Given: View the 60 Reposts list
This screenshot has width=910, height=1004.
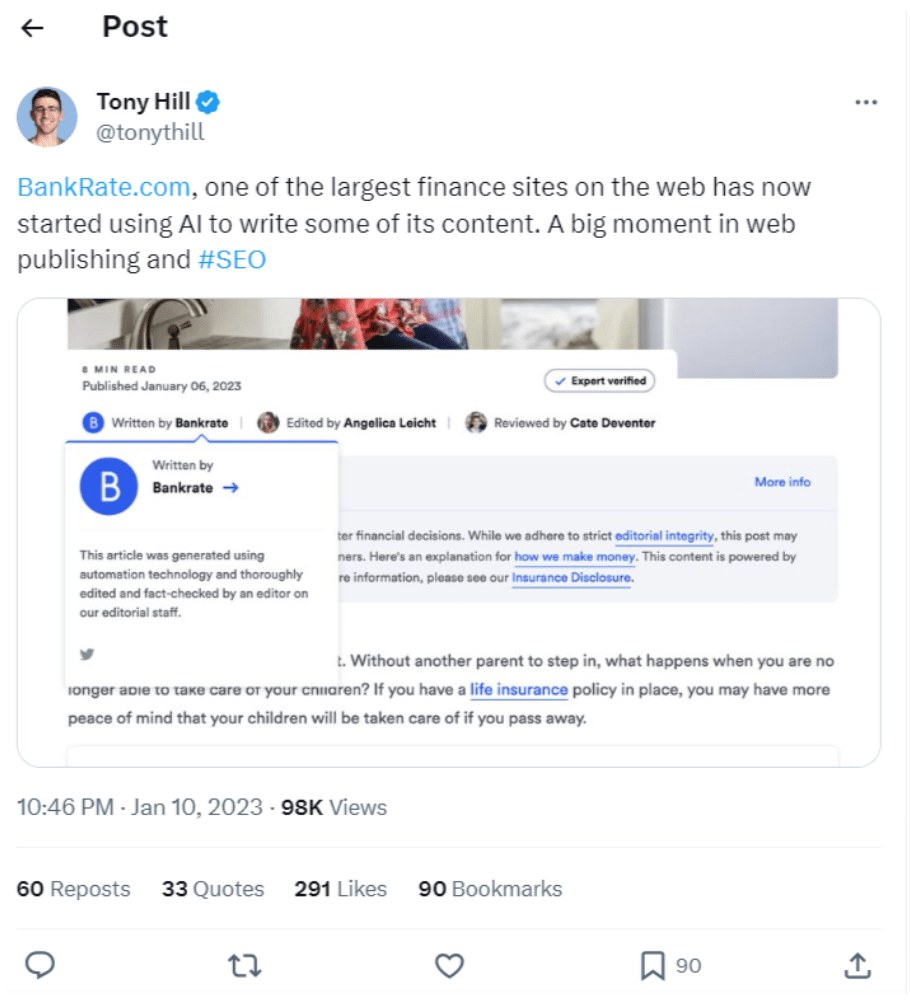Looking at the screenshot, I should (74, 889).
